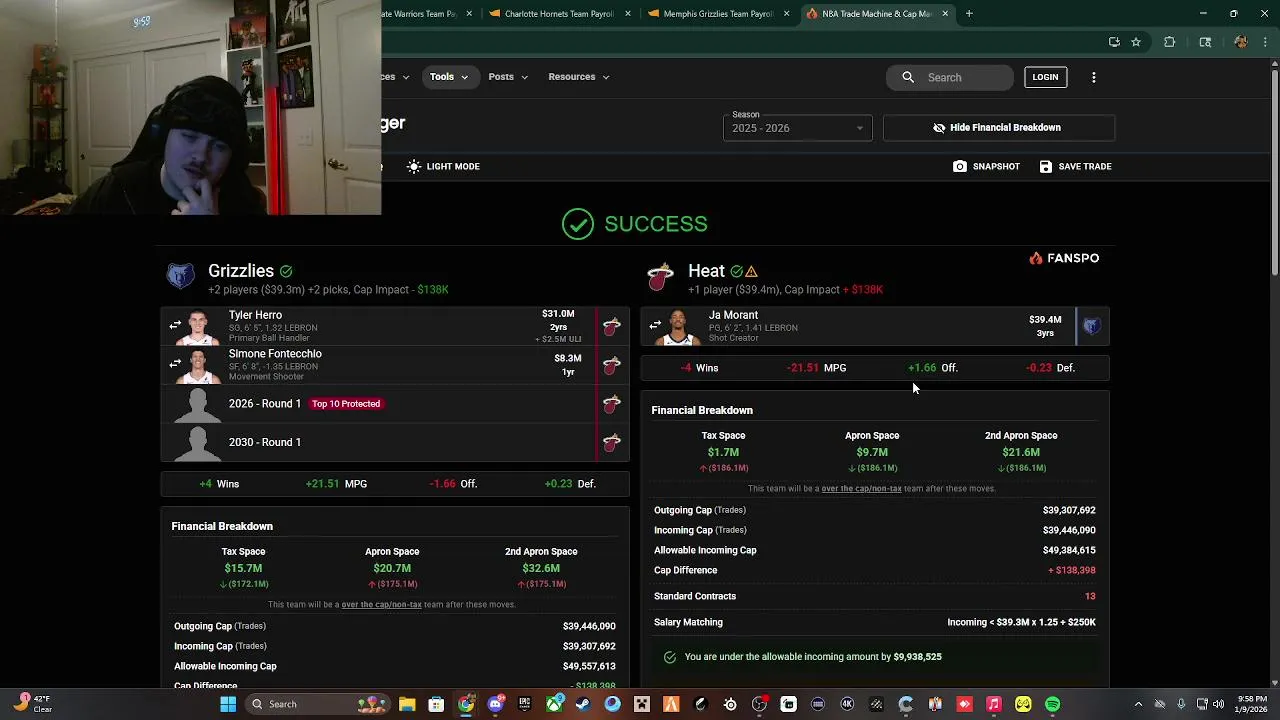This screenshot has width=1280, height=720.
Task: Close the Memphis Grizzlies Team Payroll tab
Action: (x=786, y=14)
